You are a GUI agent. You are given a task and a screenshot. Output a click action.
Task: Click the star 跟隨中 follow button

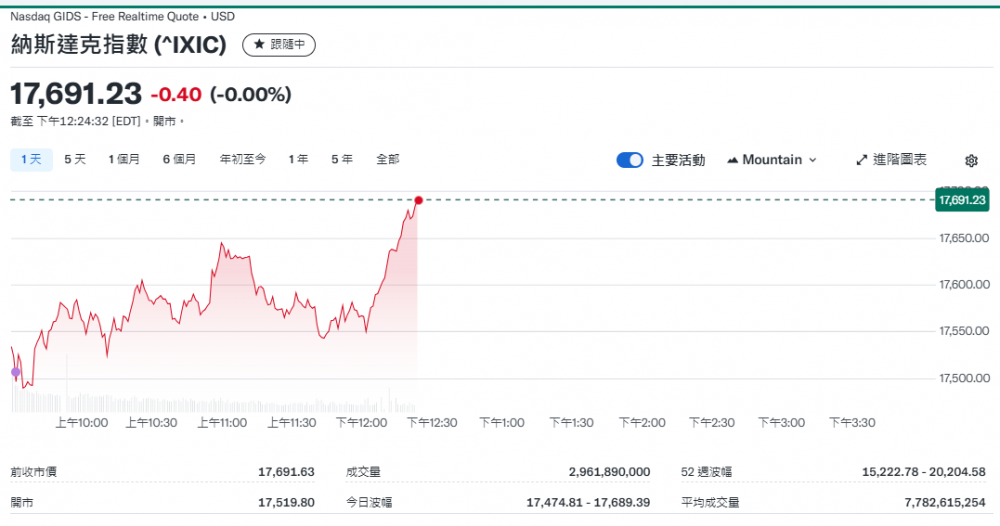[279, 45]
